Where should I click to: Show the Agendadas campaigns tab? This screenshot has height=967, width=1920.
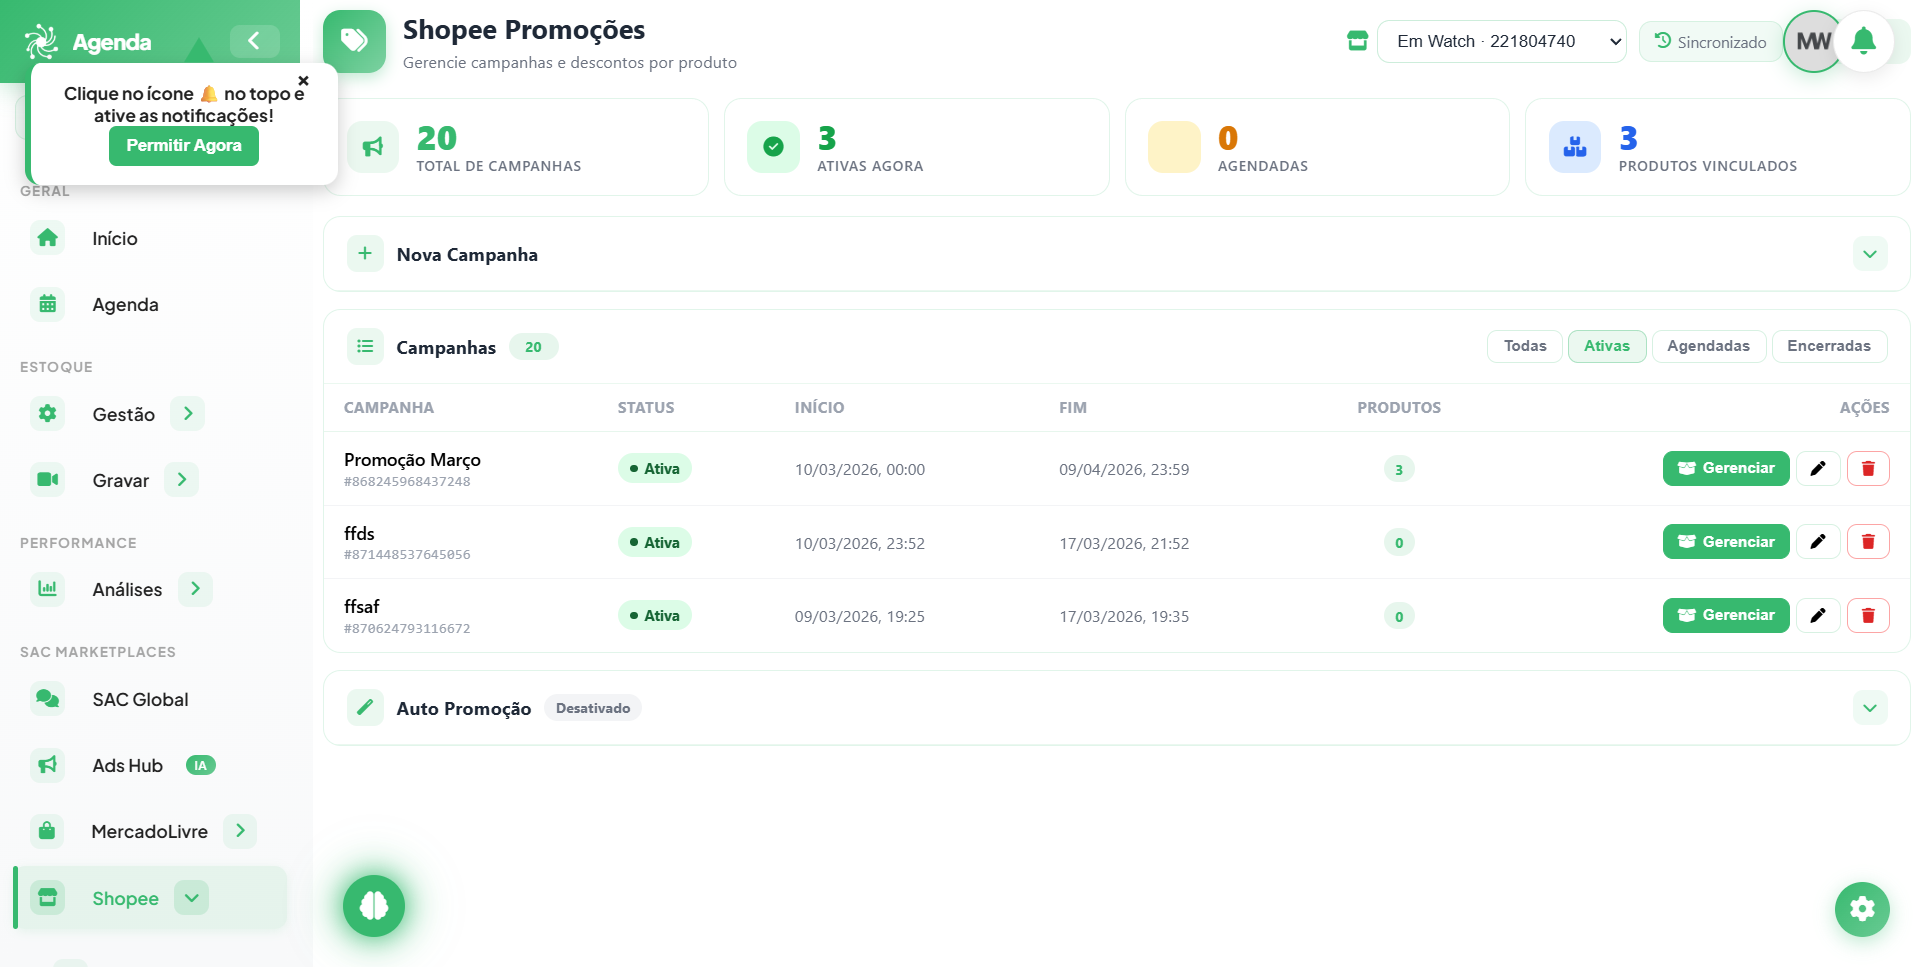click(x=1708, y=346)
